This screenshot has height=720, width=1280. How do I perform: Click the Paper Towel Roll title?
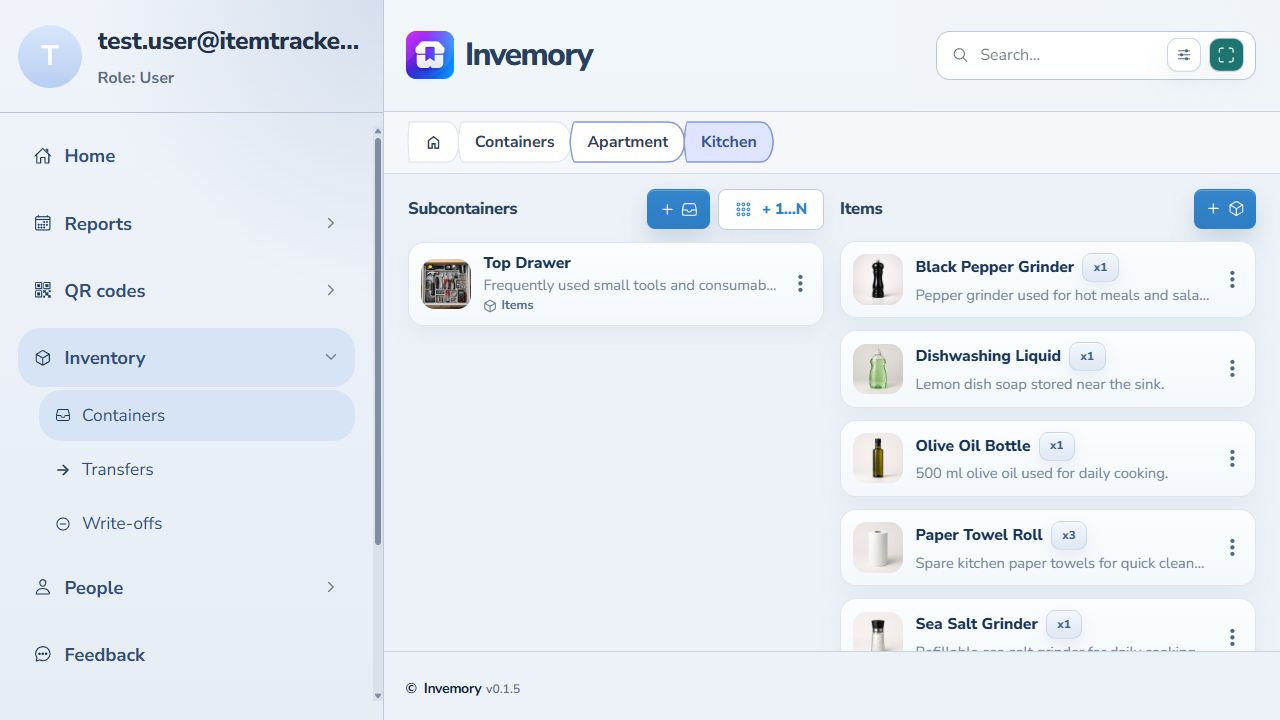pos(979,535)
